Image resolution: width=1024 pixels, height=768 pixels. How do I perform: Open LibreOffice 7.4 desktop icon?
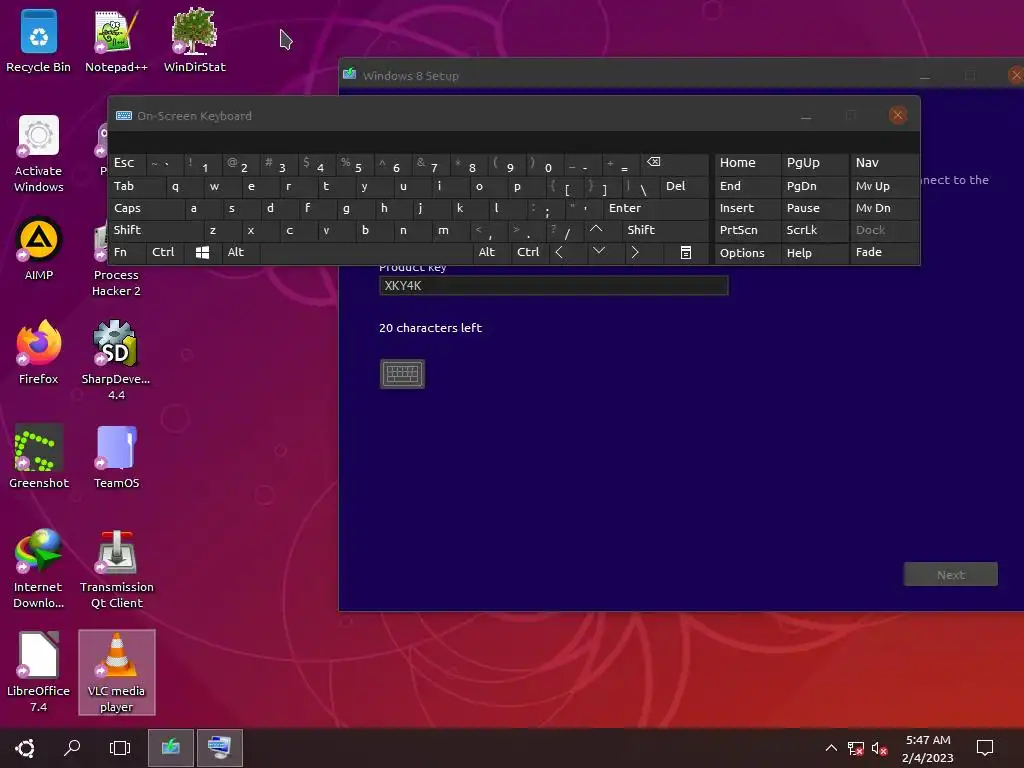(39, 672)
